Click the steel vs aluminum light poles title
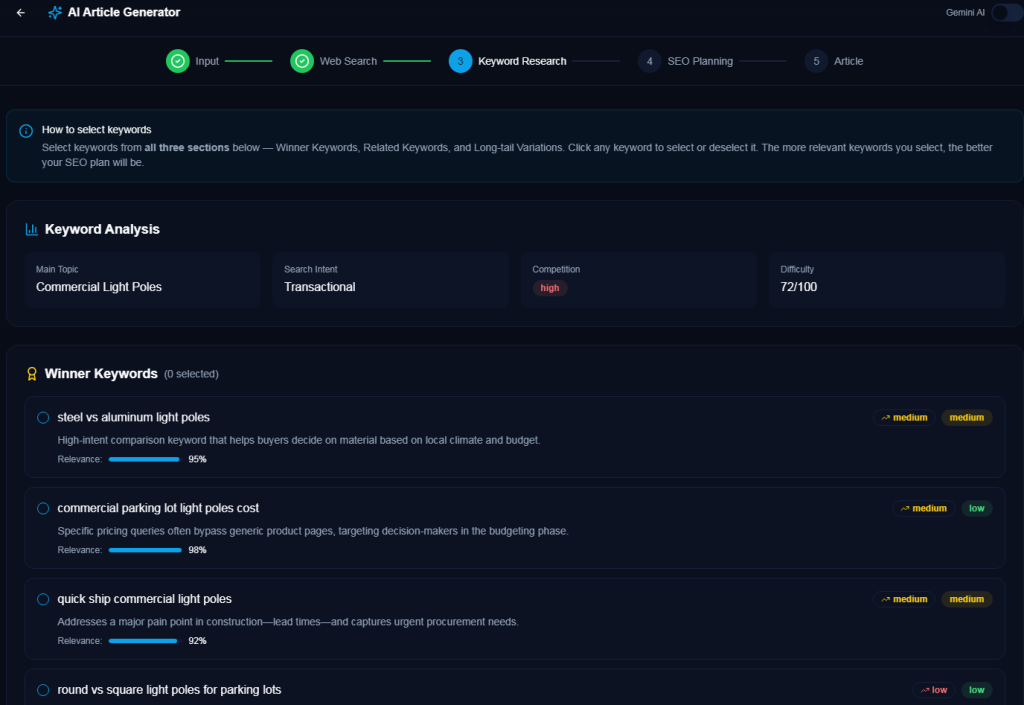The image size is (1024, 705). [133, 417]
